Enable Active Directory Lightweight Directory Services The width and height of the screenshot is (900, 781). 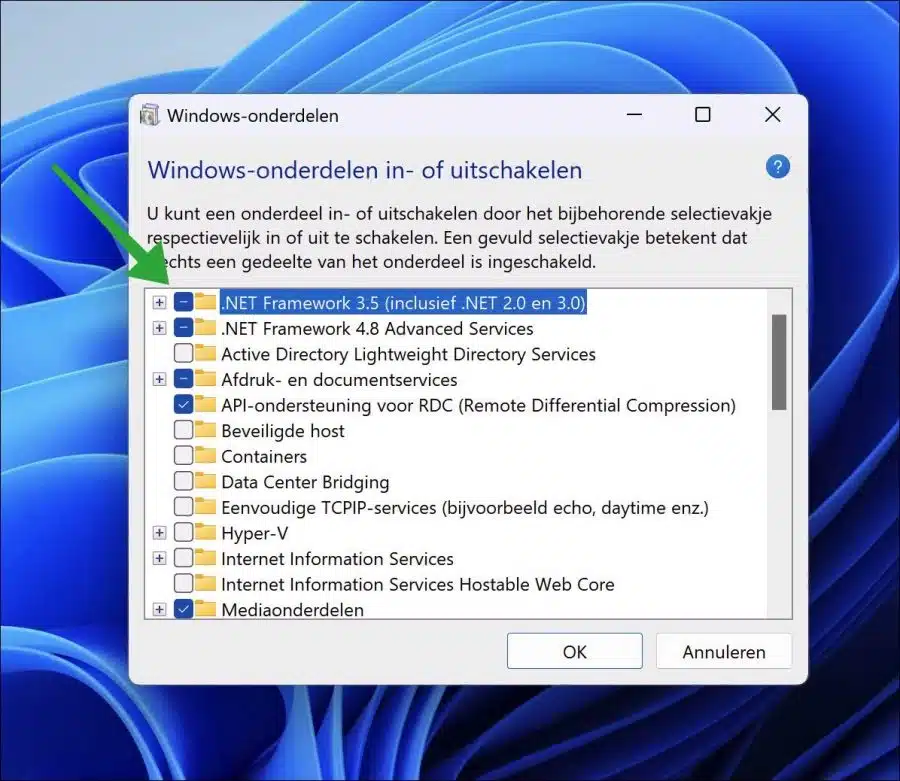183,353
